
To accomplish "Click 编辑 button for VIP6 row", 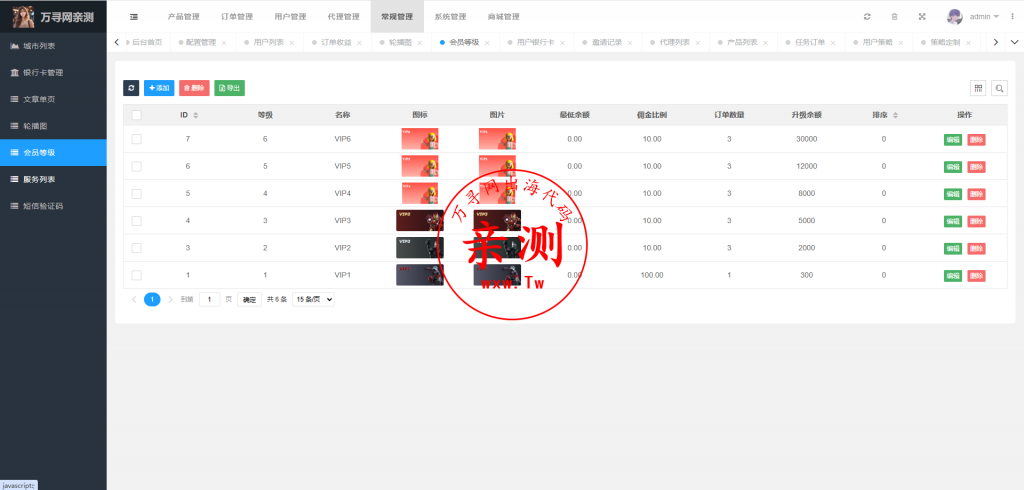I will [953, 140].
